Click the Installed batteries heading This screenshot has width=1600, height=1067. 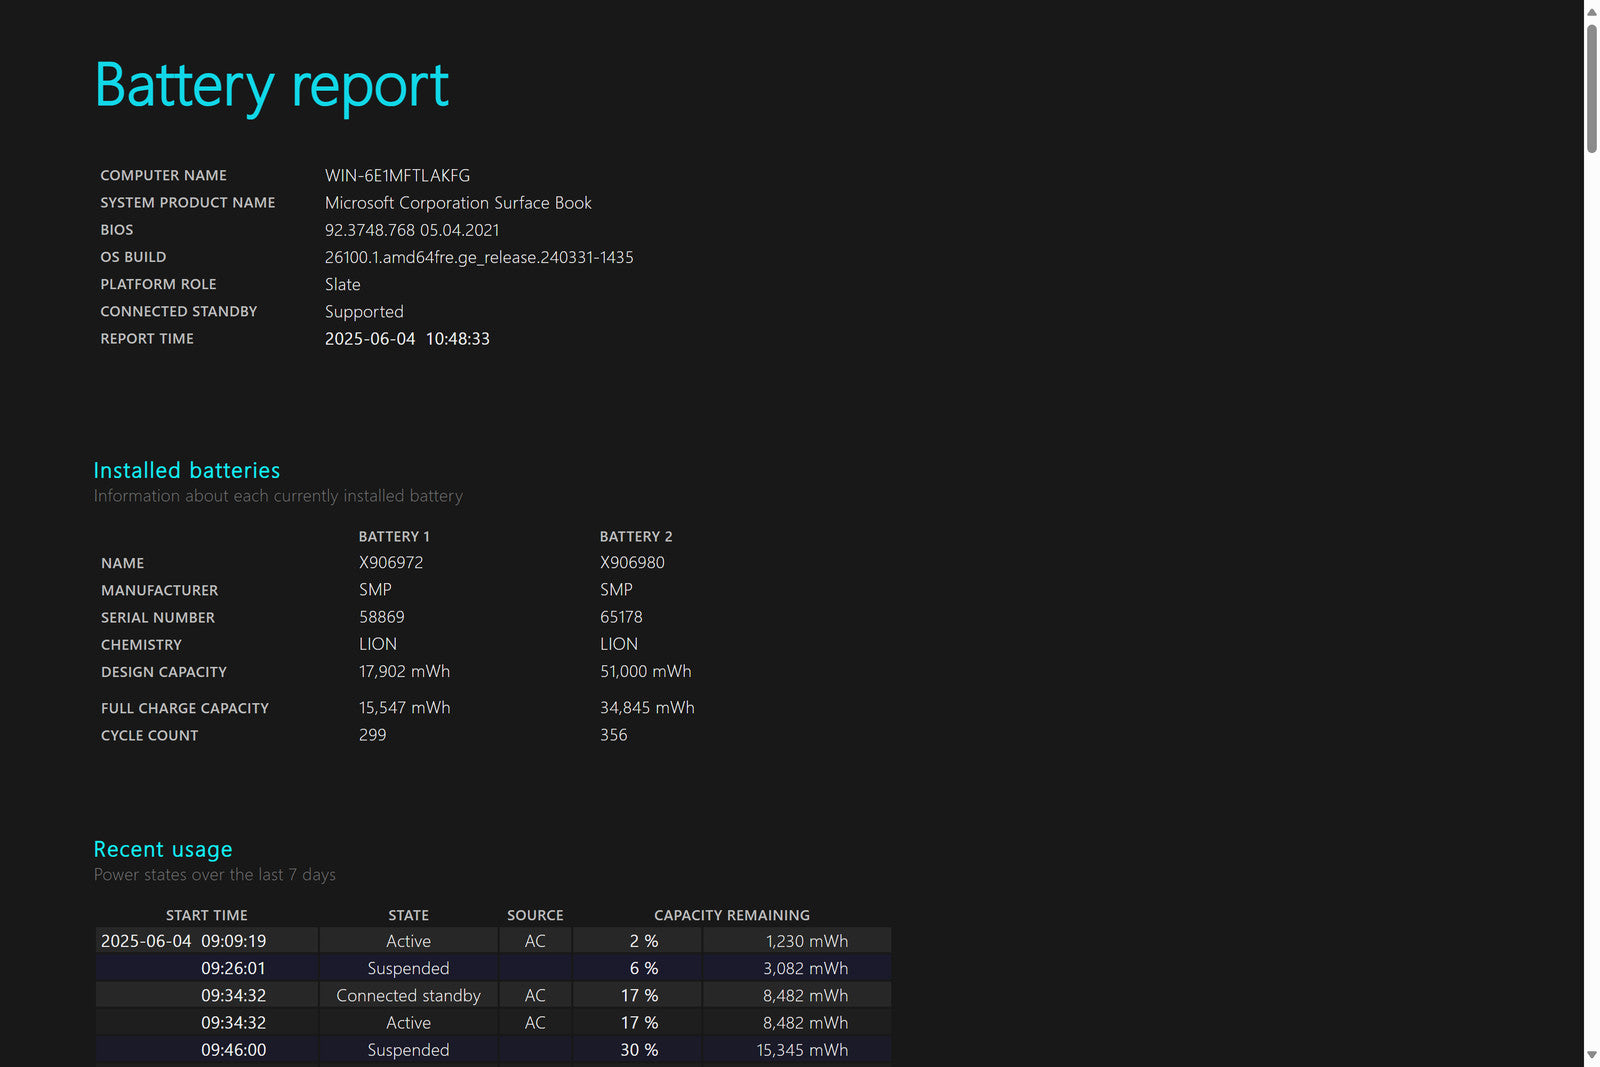click(x=186, y=470)
